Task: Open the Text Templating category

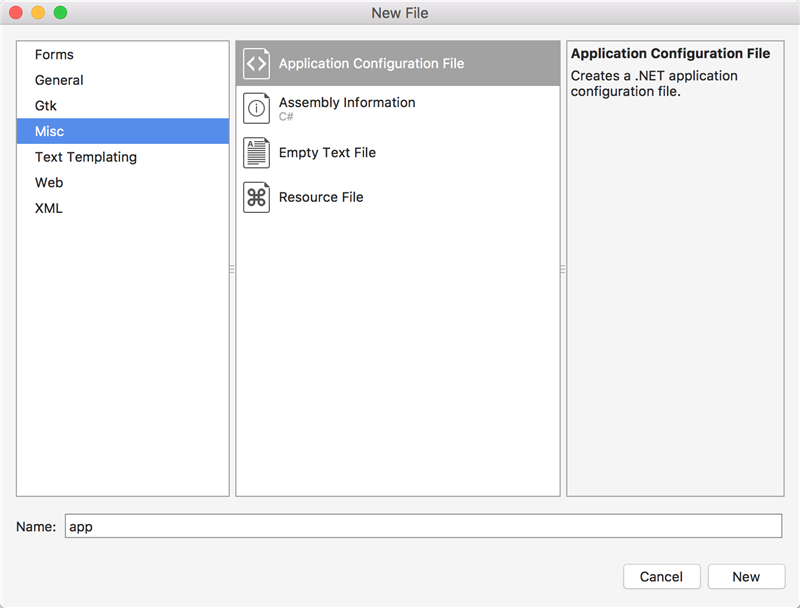Action: [122, 157]
